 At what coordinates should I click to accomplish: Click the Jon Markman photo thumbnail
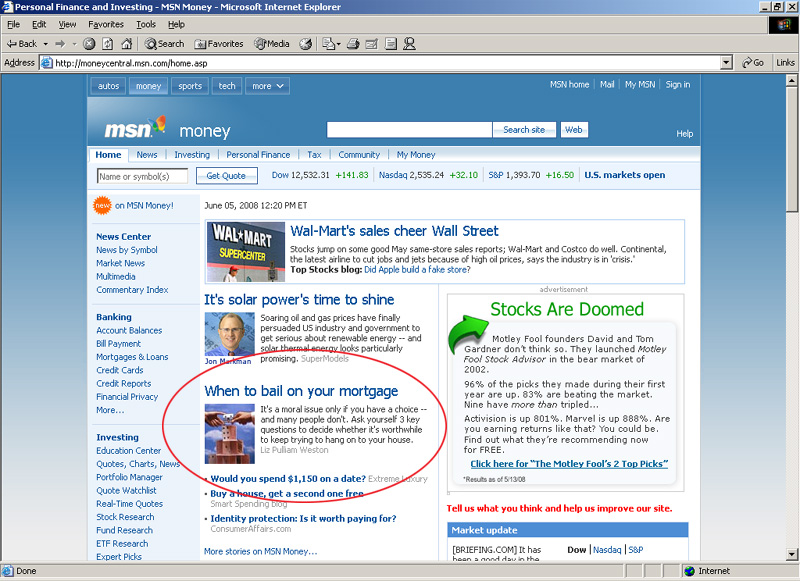click(x=229, y=334)
